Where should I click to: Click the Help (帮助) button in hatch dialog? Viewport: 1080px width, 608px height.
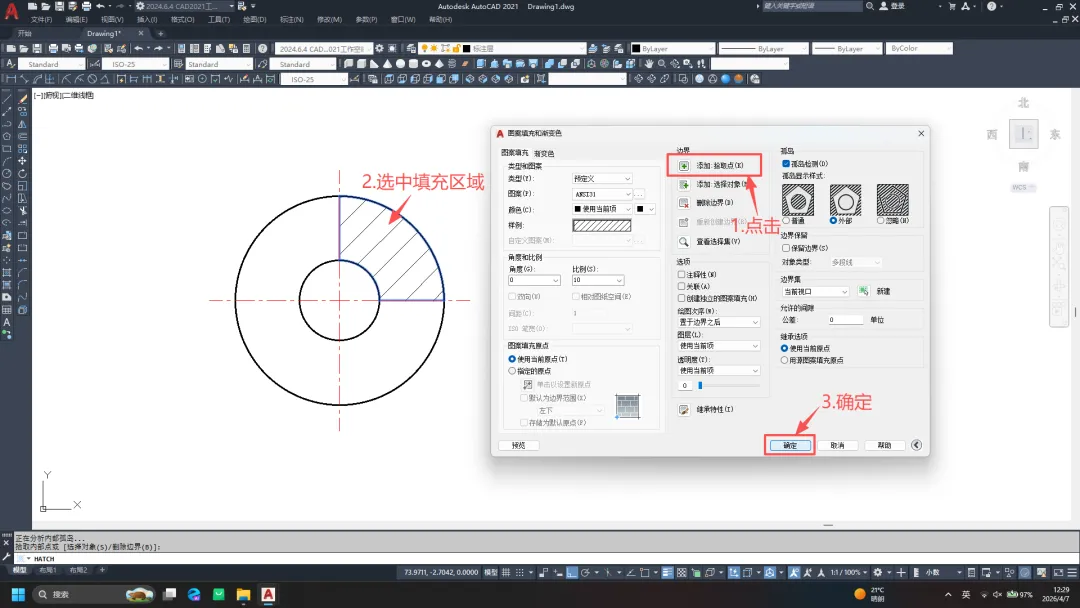(884, 445)
